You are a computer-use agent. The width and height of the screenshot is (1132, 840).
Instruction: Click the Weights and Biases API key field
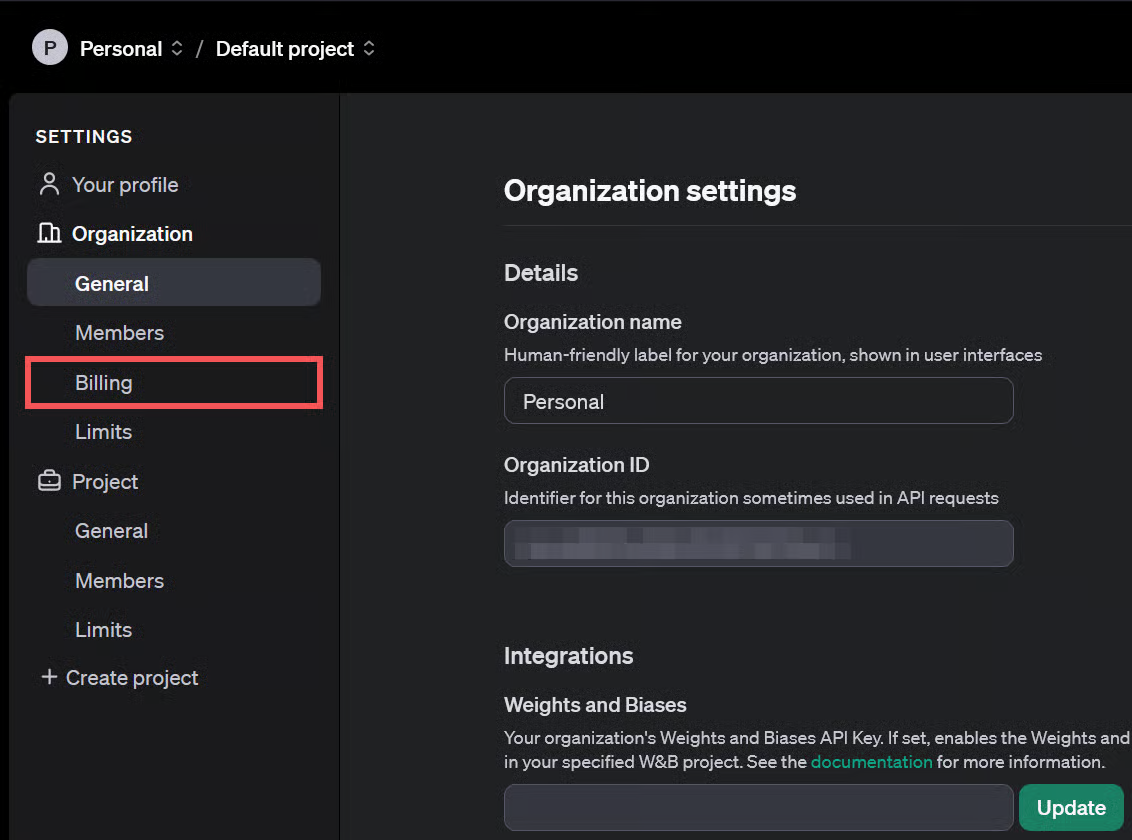pyautogui.click(x=758, y=808)
